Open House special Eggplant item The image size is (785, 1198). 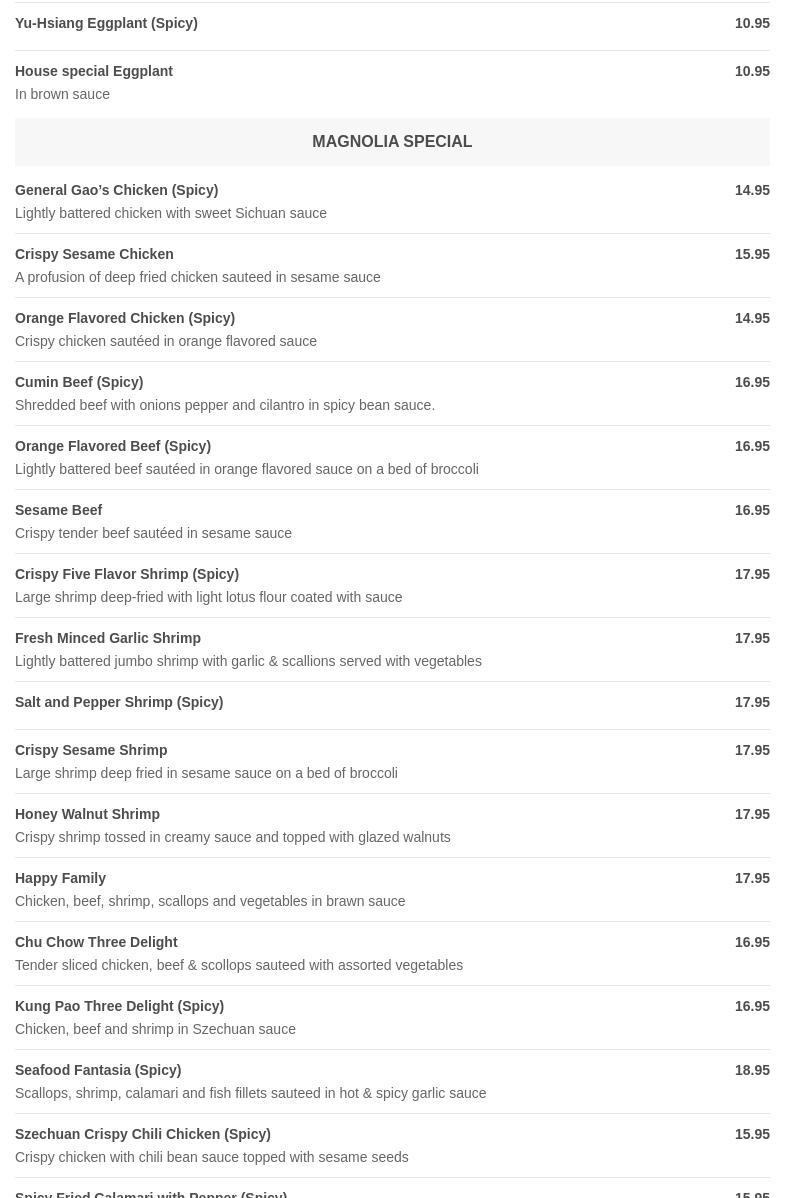pos(94,71)
